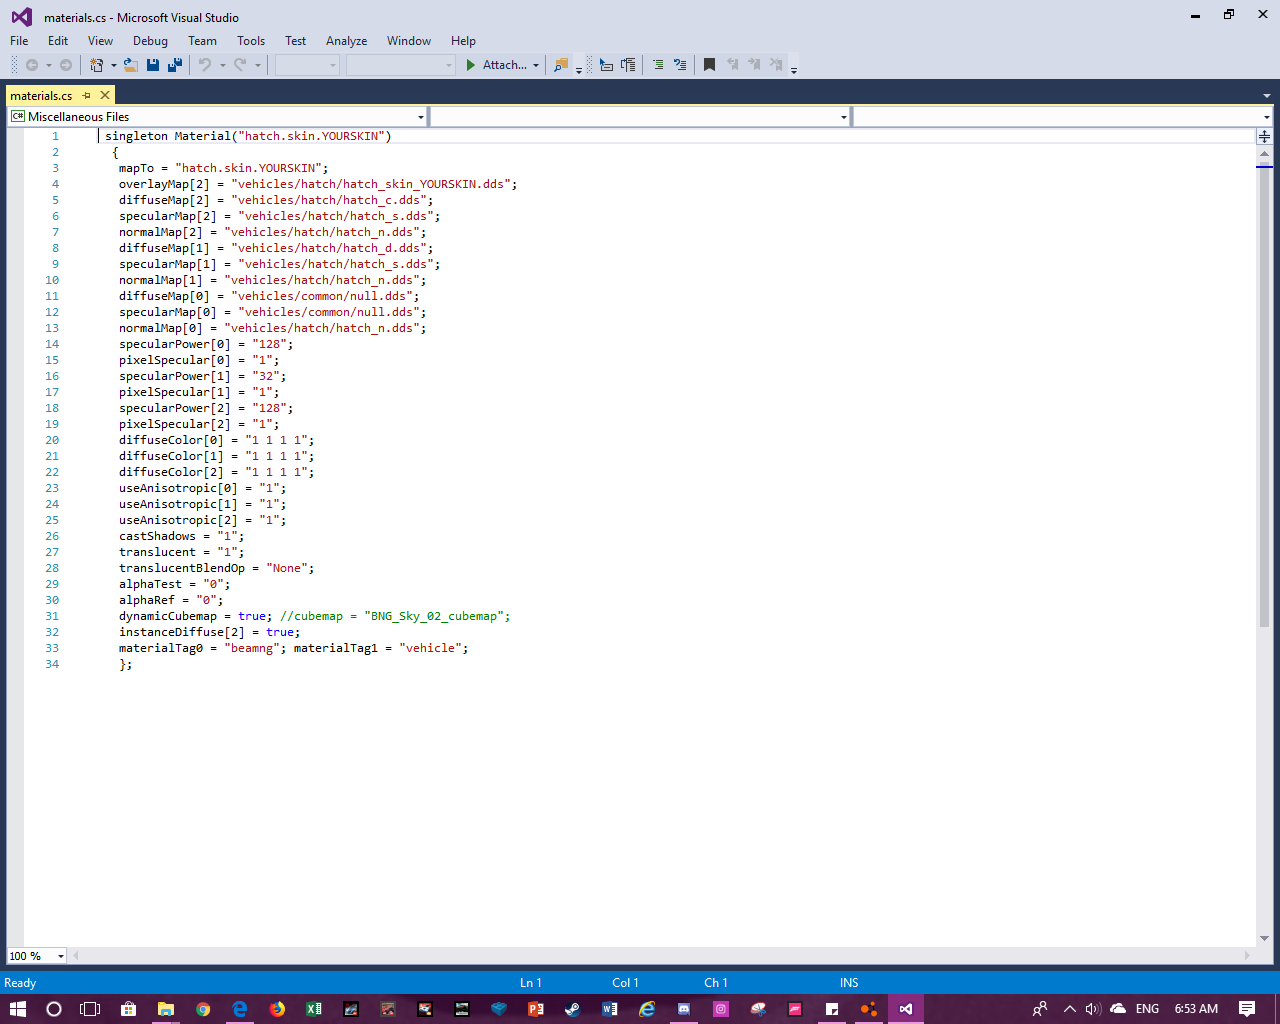Click the 6:53 AM taskbar clock

(x=1196, y=1008)
